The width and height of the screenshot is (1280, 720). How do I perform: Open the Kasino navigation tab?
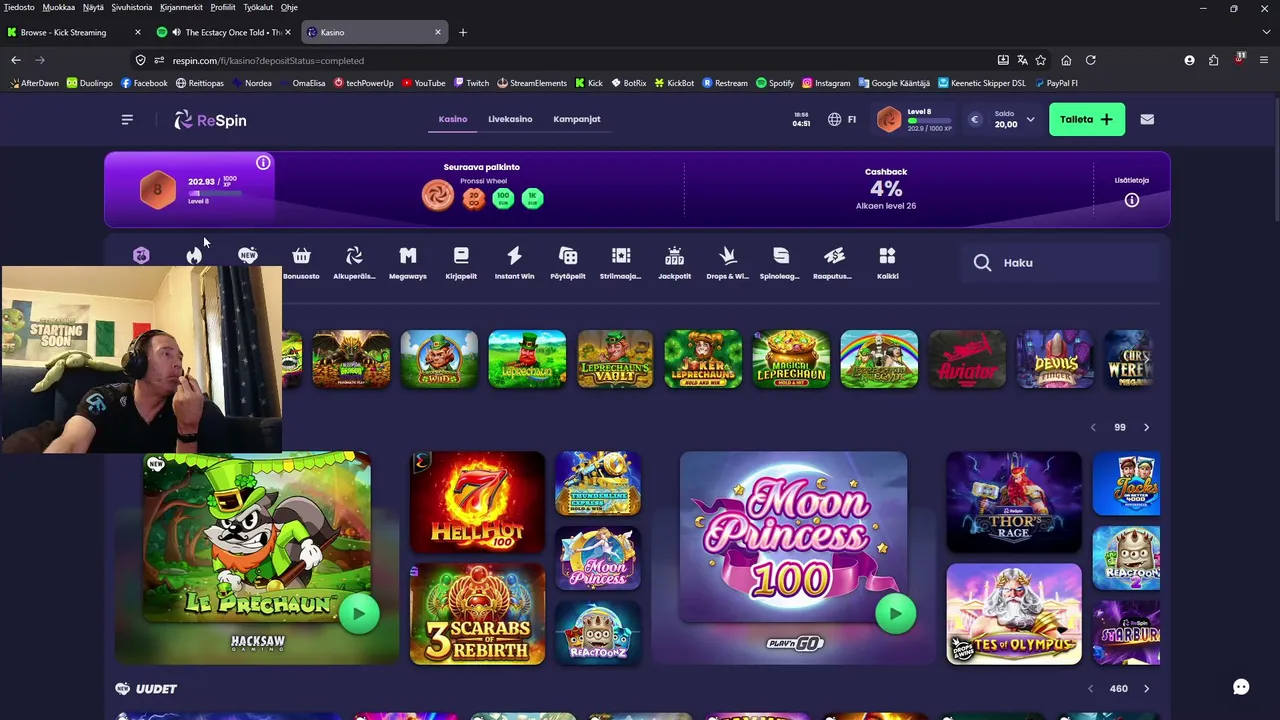click(x=453, y=119)
